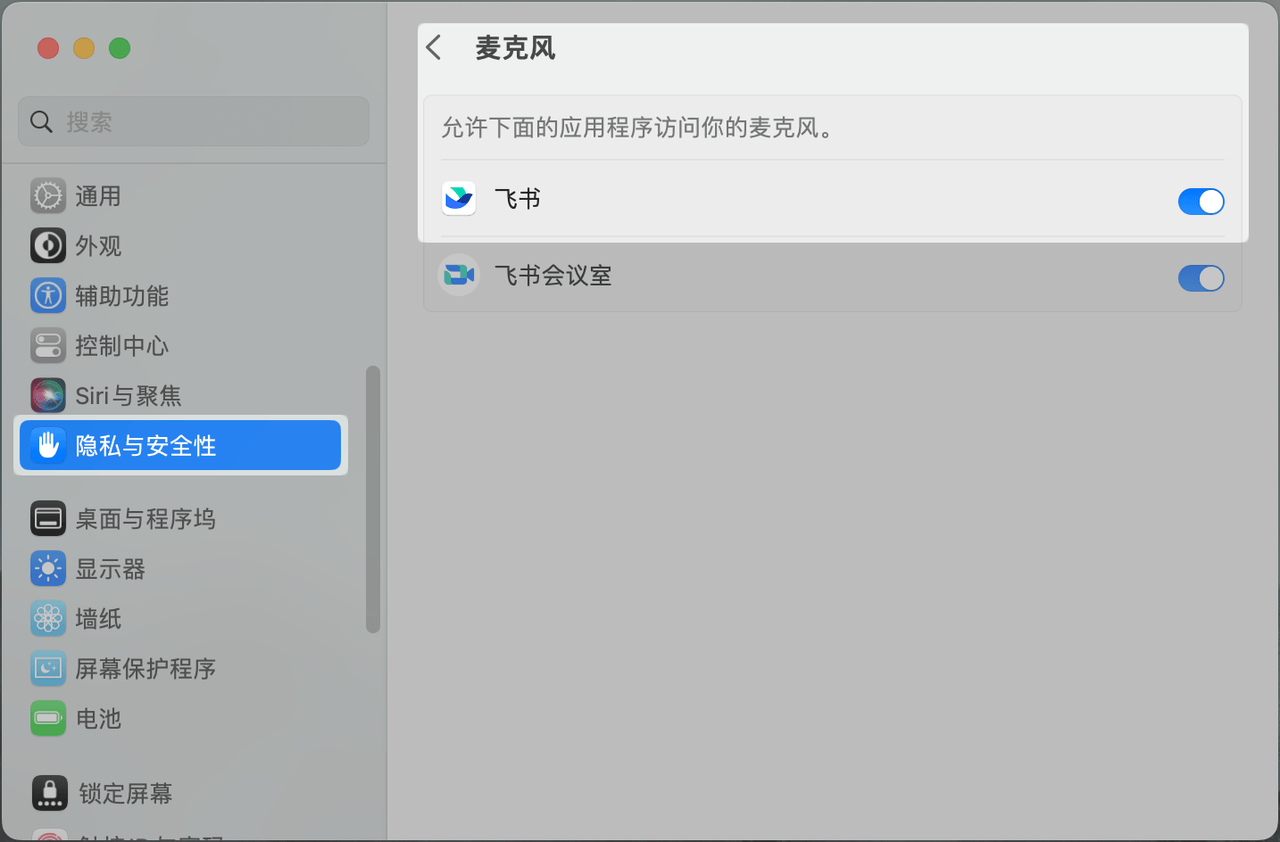Turn off microphone access for 飞书会议室
The width and height of the screenshot is (1280, 842).
[1200, 278]
